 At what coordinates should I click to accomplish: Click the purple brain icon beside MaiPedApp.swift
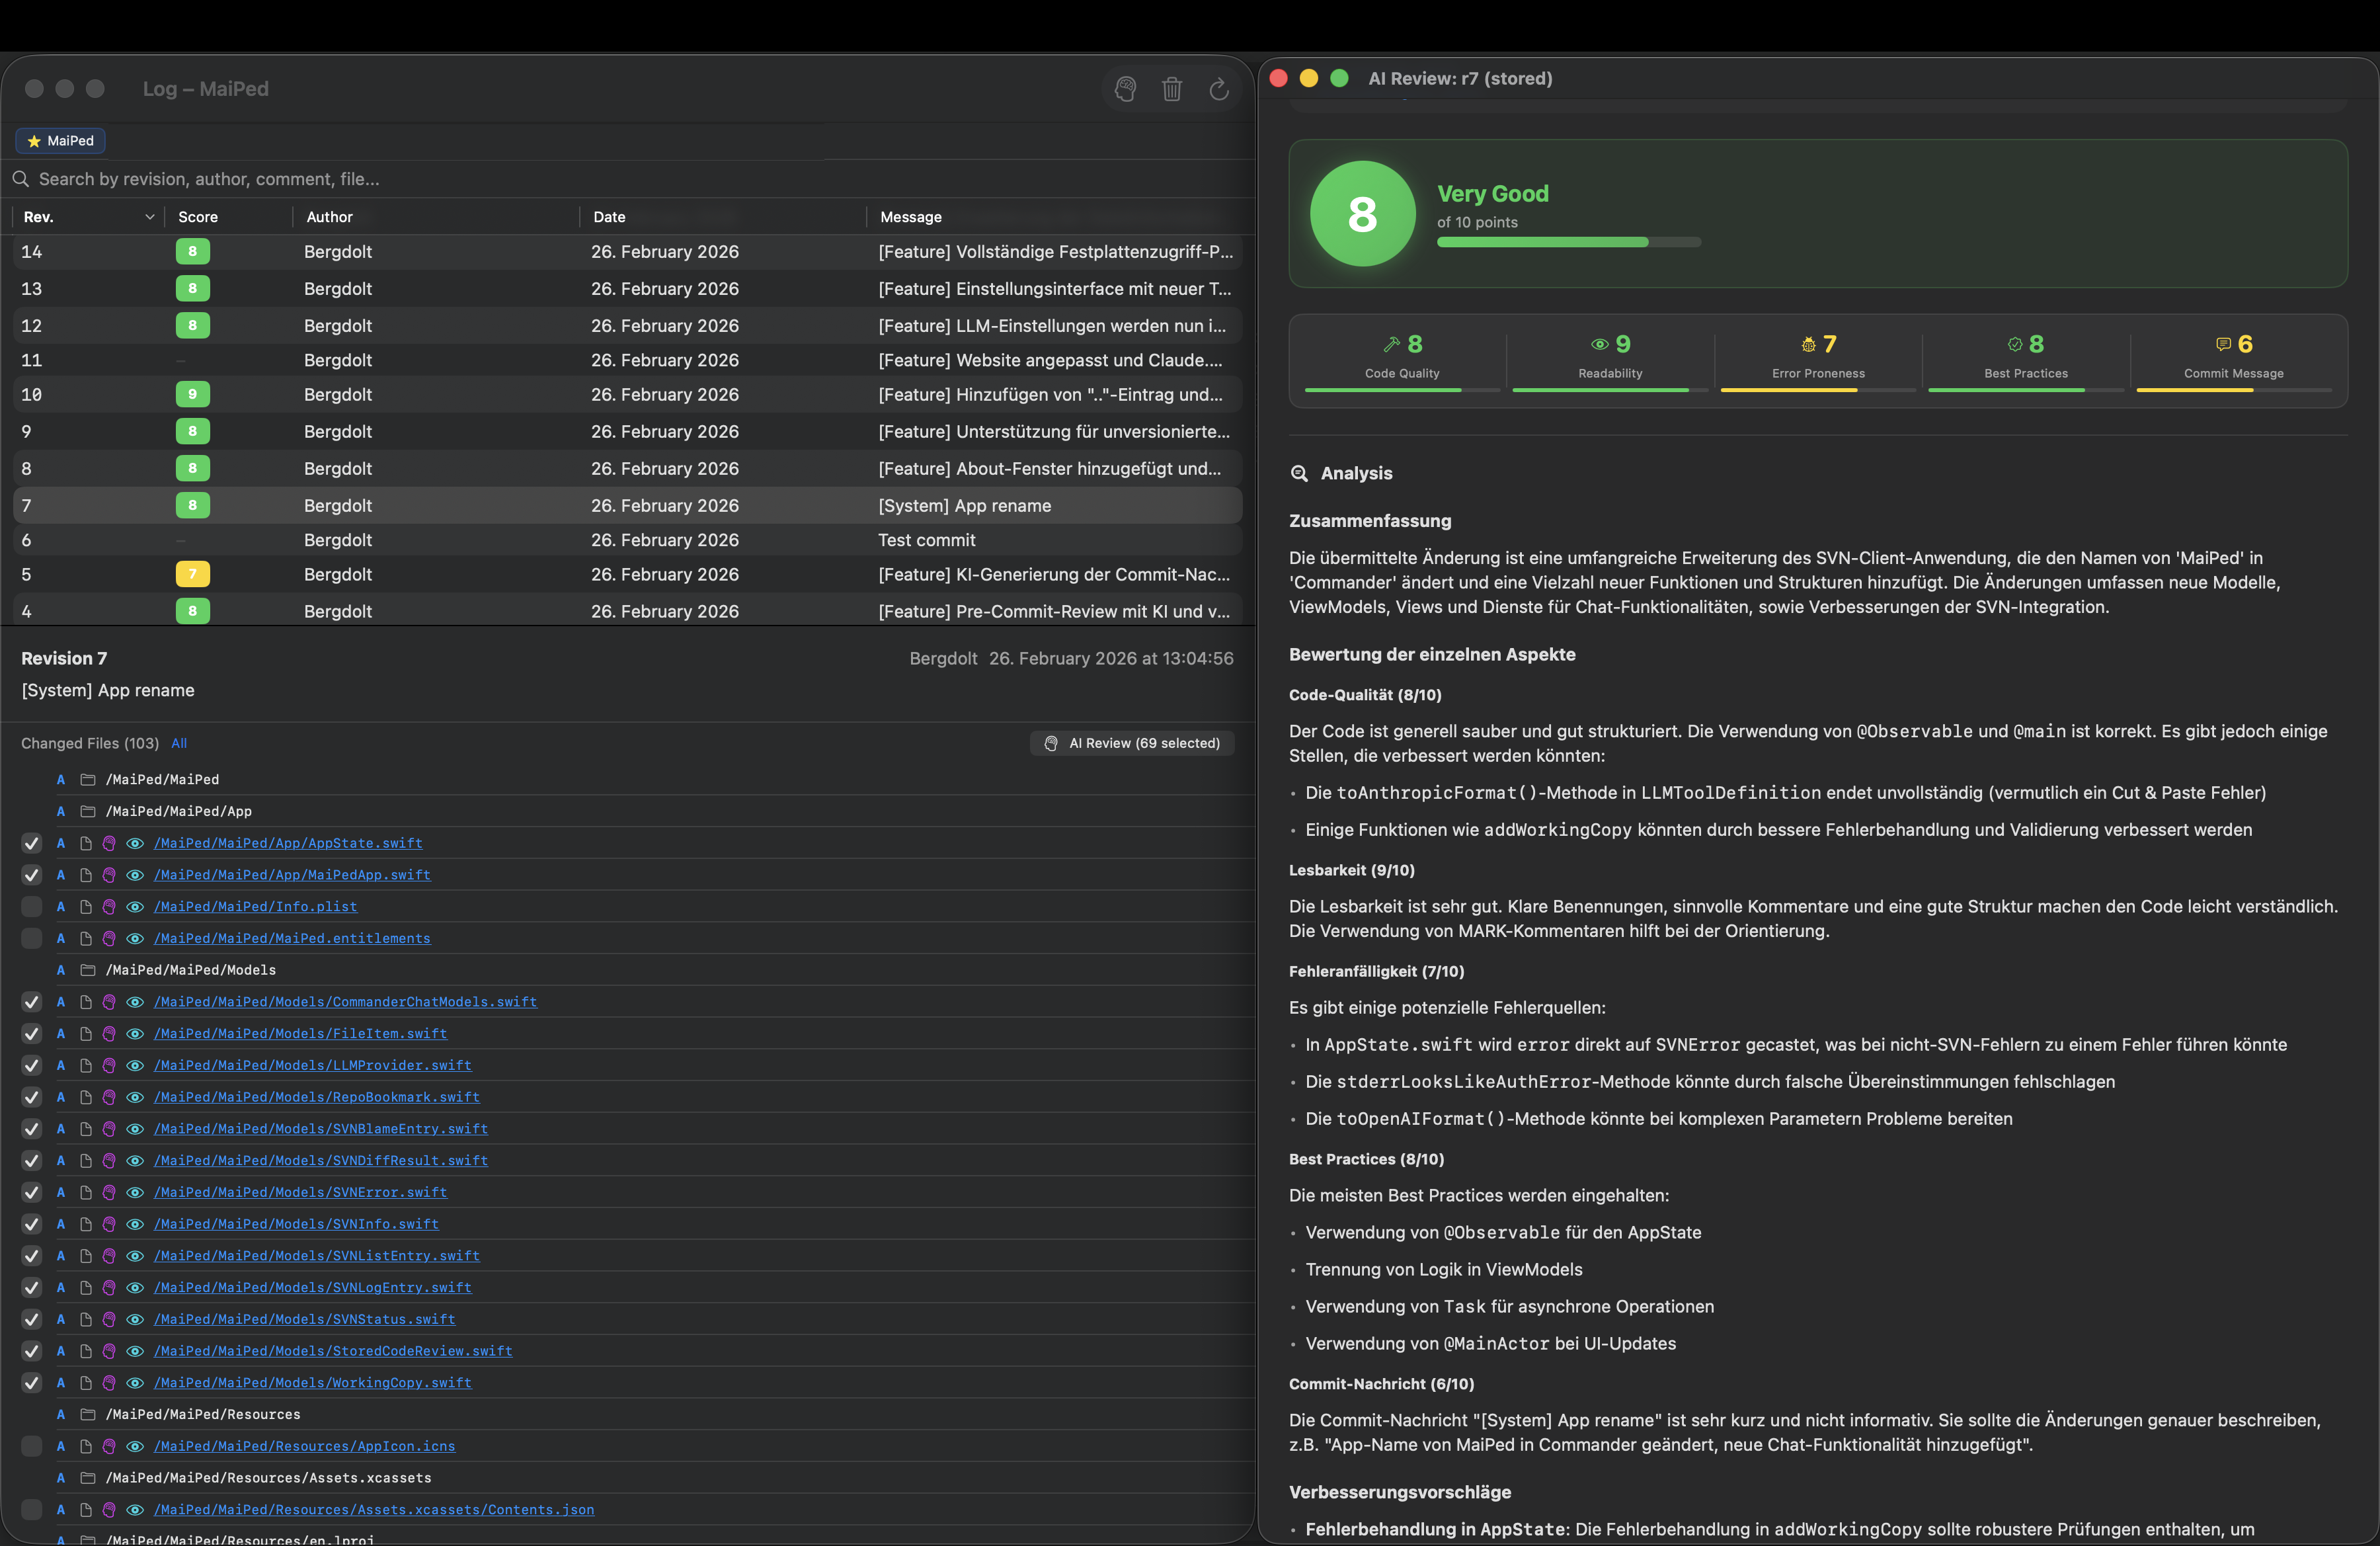click(x=110, y=874)
